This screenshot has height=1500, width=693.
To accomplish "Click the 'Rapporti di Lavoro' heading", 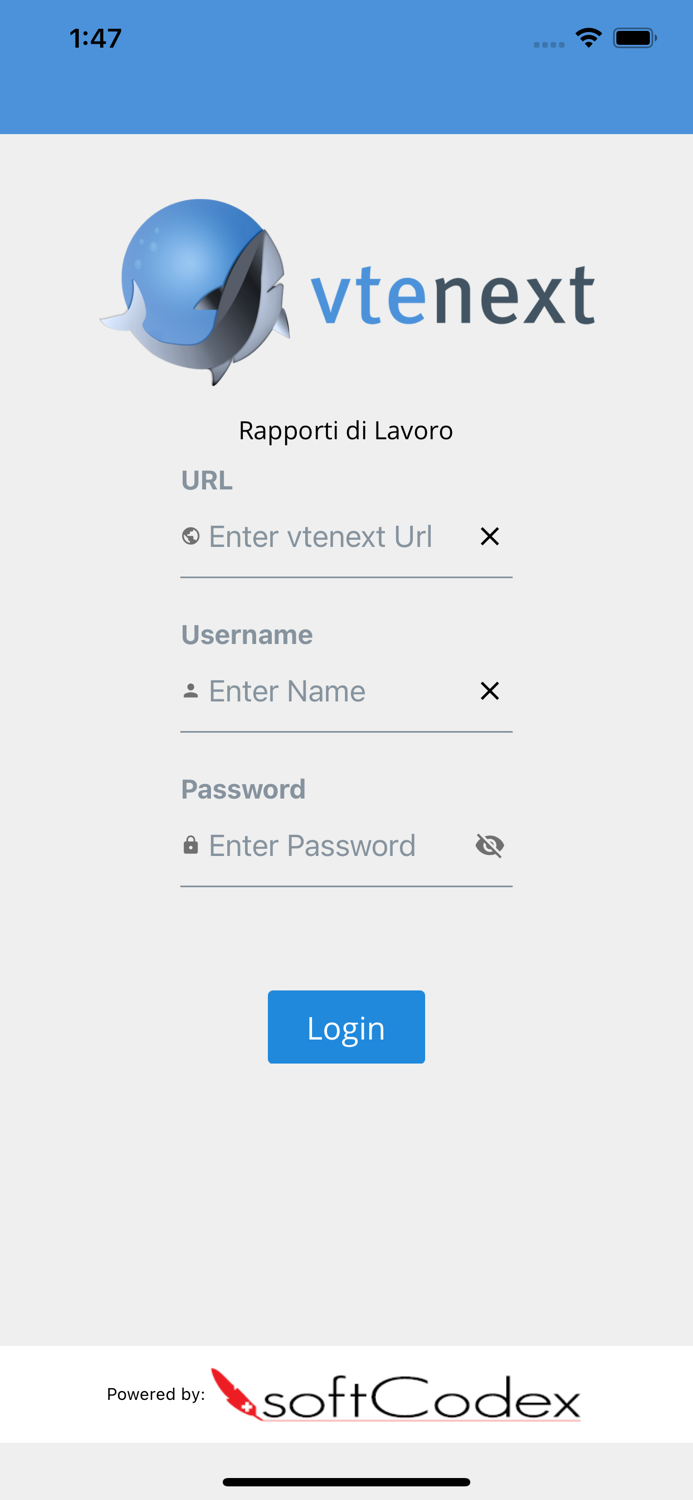I will tap(346, 430).
